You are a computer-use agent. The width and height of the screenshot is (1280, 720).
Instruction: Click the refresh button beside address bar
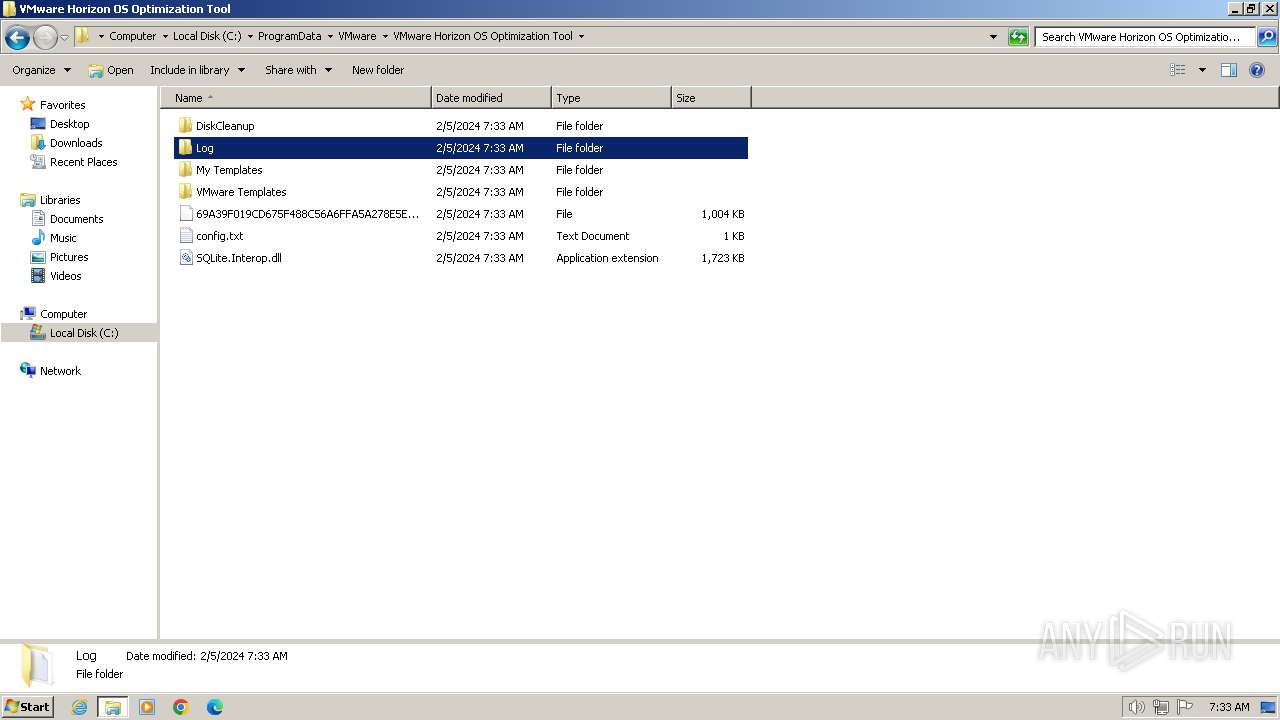coord(1018,37)
